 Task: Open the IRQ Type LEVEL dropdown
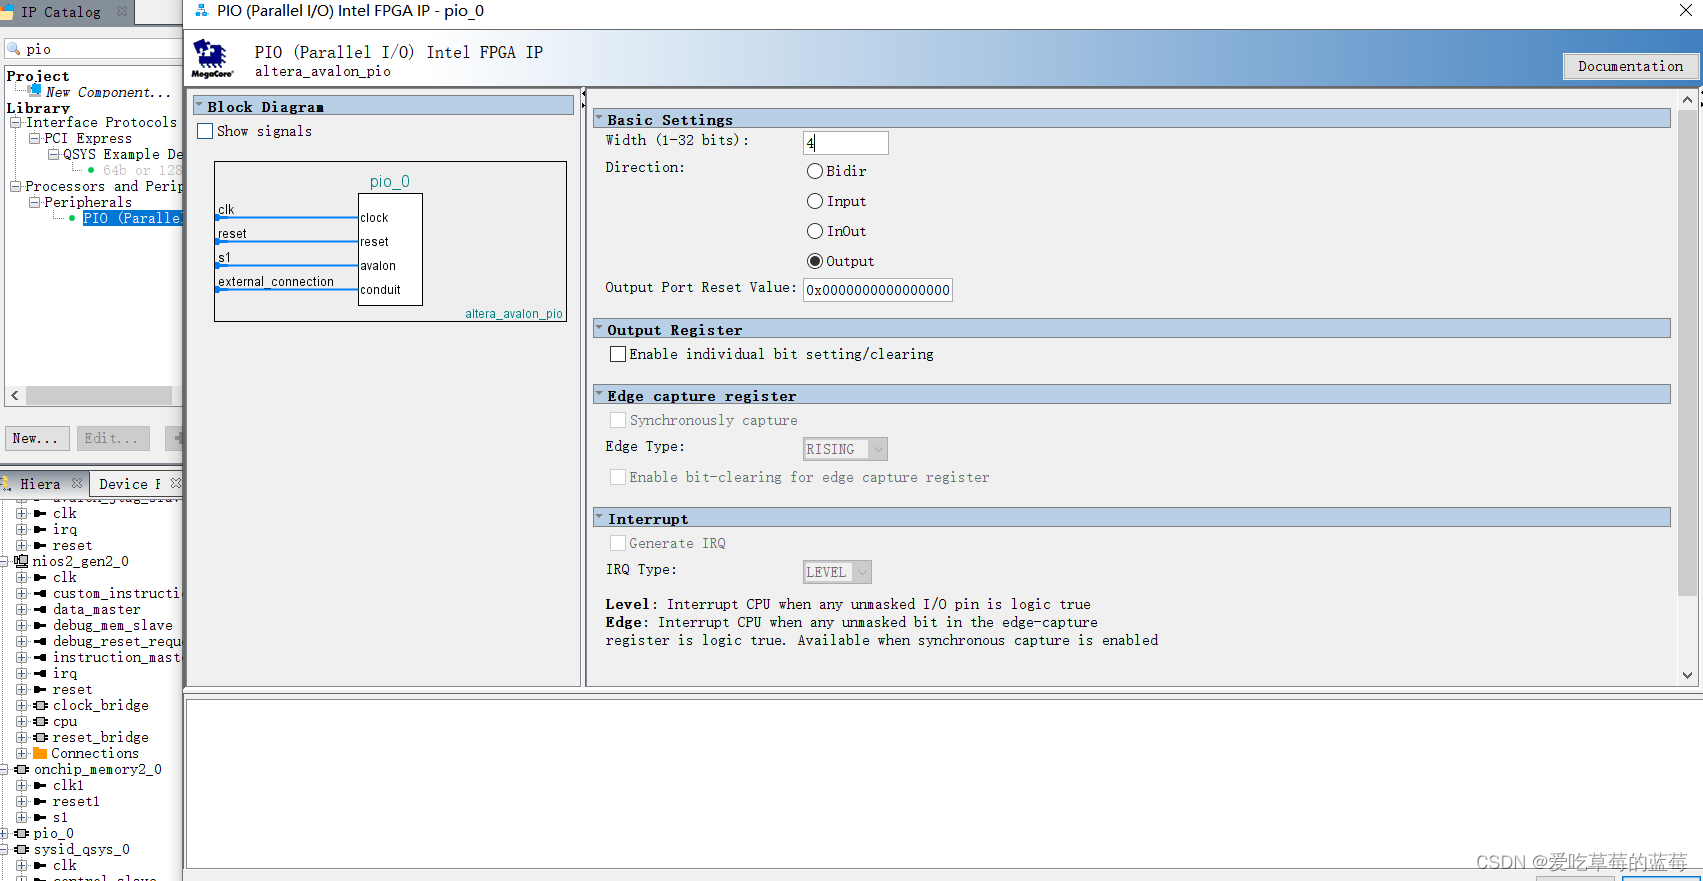(838, 572)
